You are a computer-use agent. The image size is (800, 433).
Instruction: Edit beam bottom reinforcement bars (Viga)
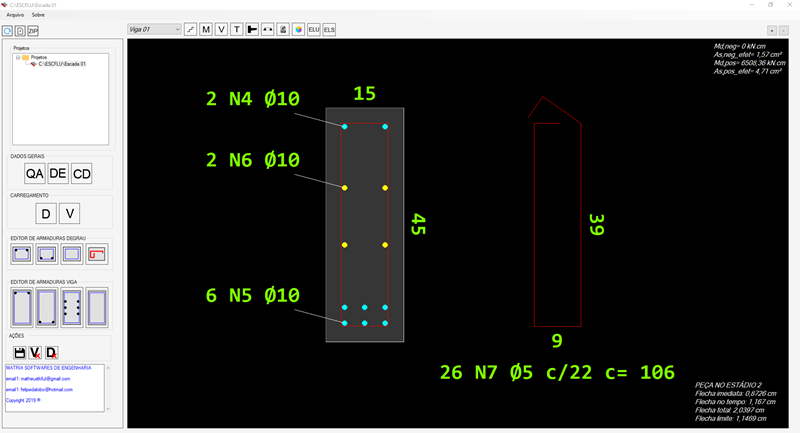point(46,308)
